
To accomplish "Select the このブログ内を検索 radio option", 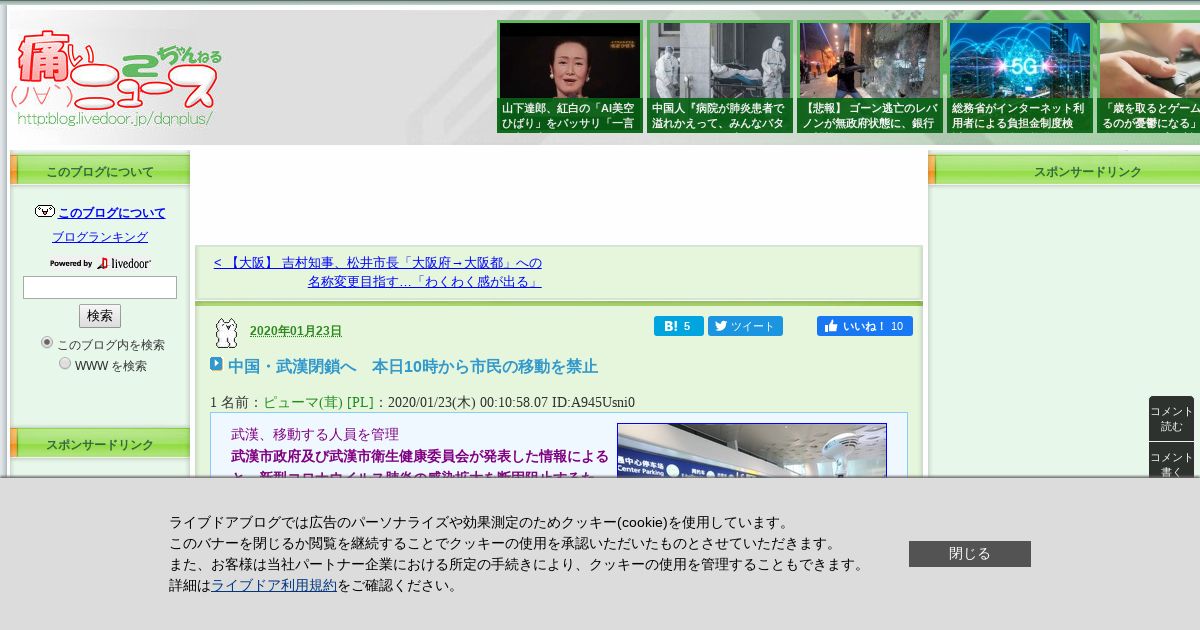I will click(47, 342).
